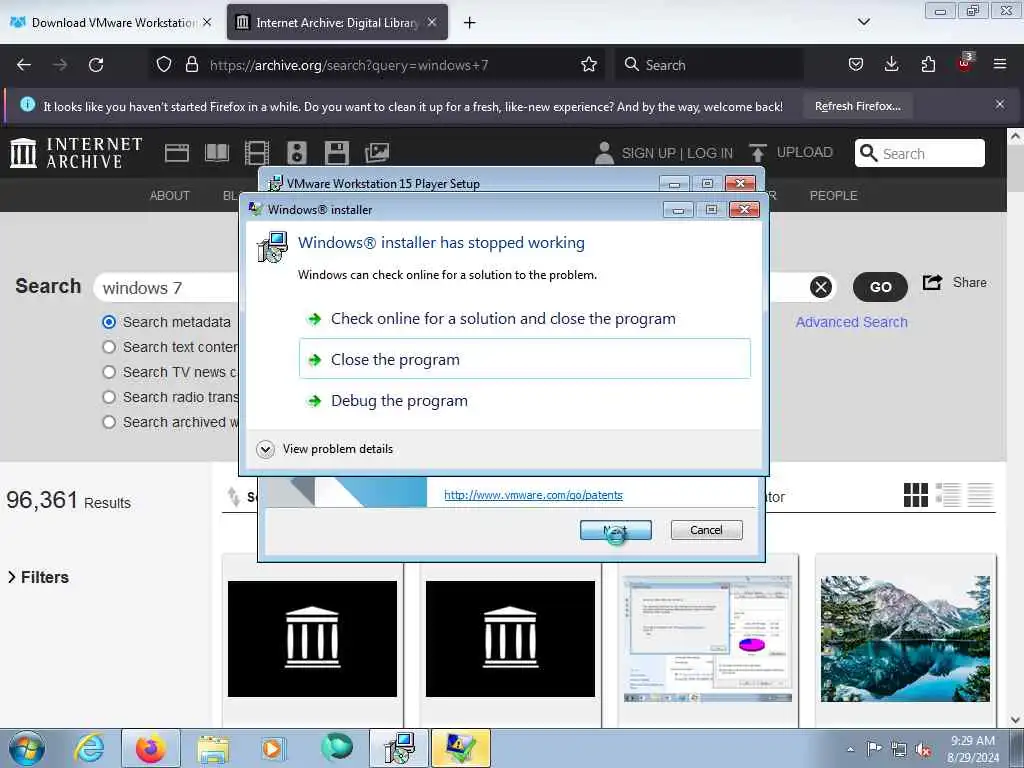Open Audio speaker icon in Archive nav
The image size is (1024, 768).
296,153
